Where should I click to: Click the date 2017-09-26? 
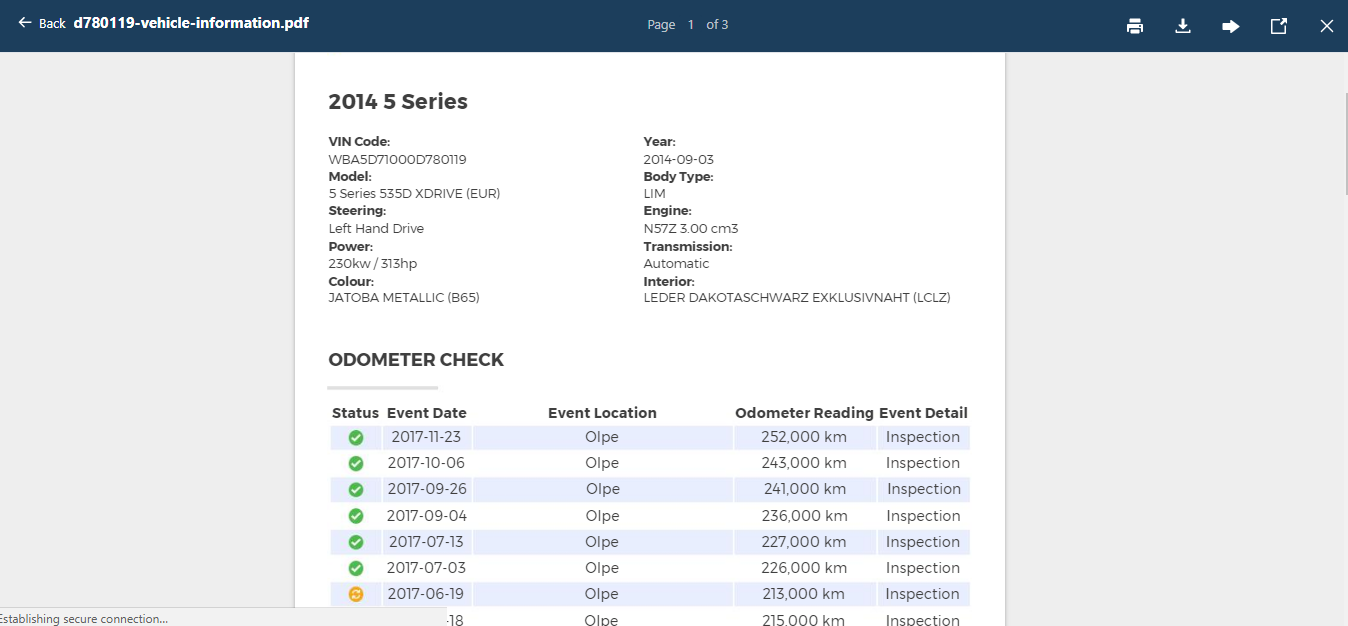tap(427, 489)
